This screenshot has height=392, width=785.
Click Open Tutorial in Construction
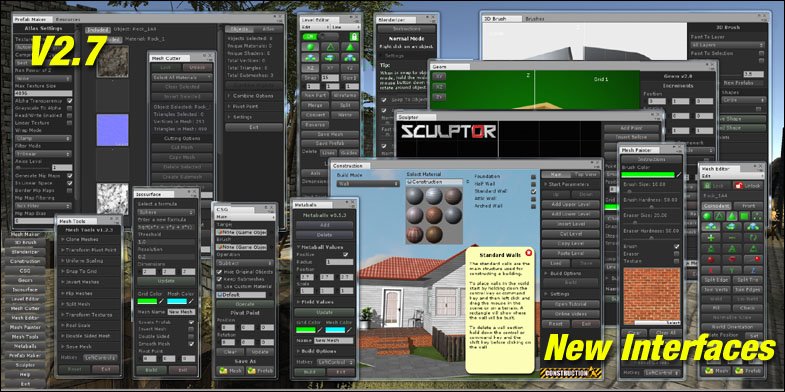(x=572, y=304)
